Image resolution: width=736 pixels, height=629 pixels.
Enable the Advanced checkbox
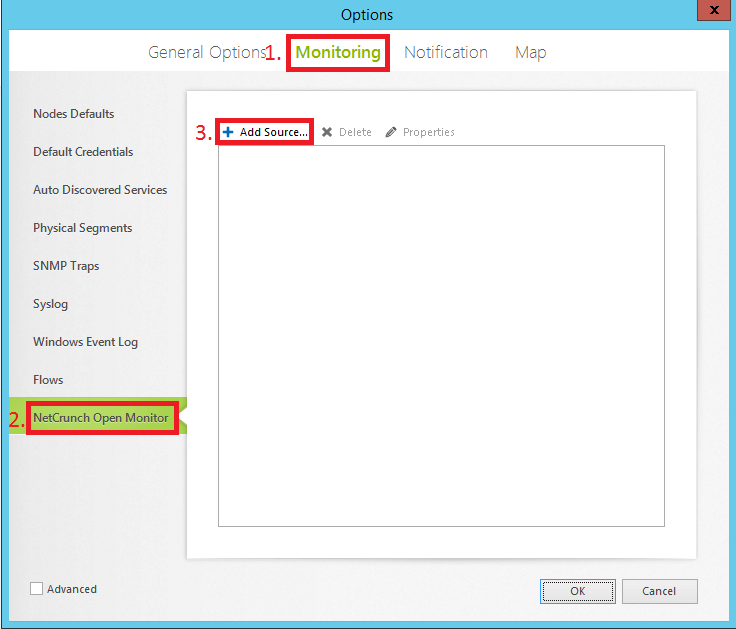(37, 589)
